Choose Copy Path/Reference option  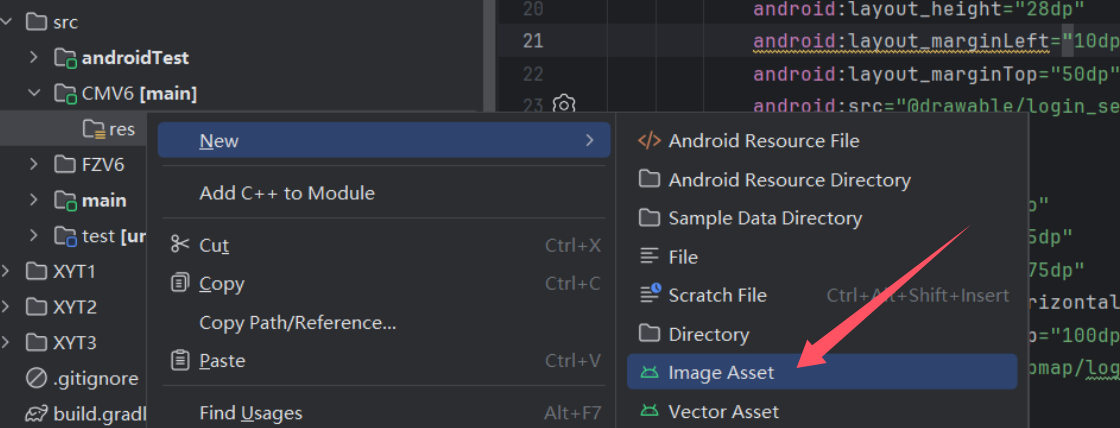click(297, 322)
